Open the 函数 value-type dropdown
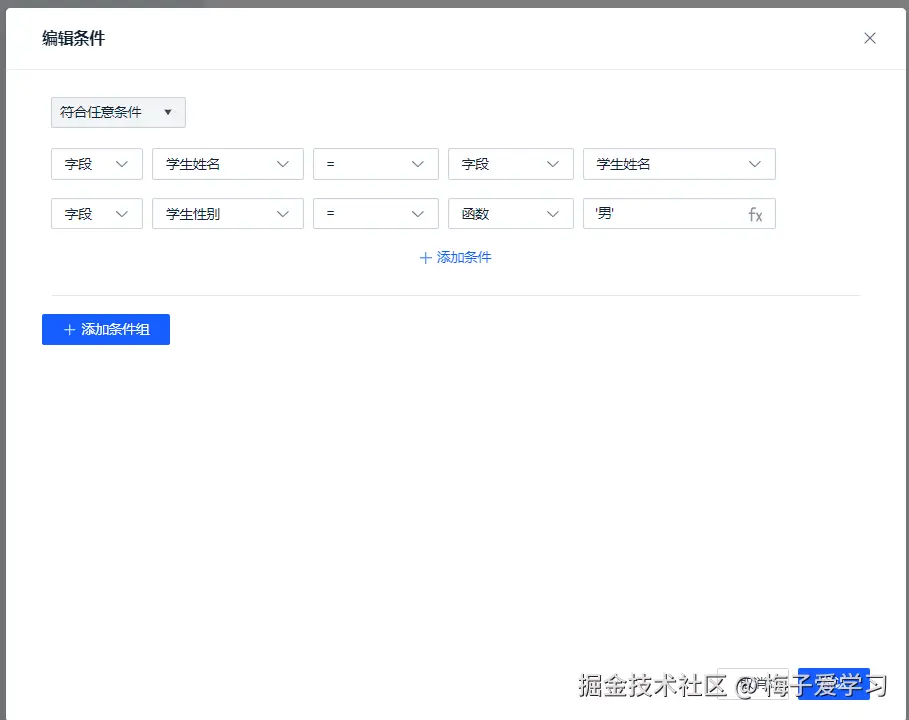Screen dimensions: 909x720 click(511, 213)
